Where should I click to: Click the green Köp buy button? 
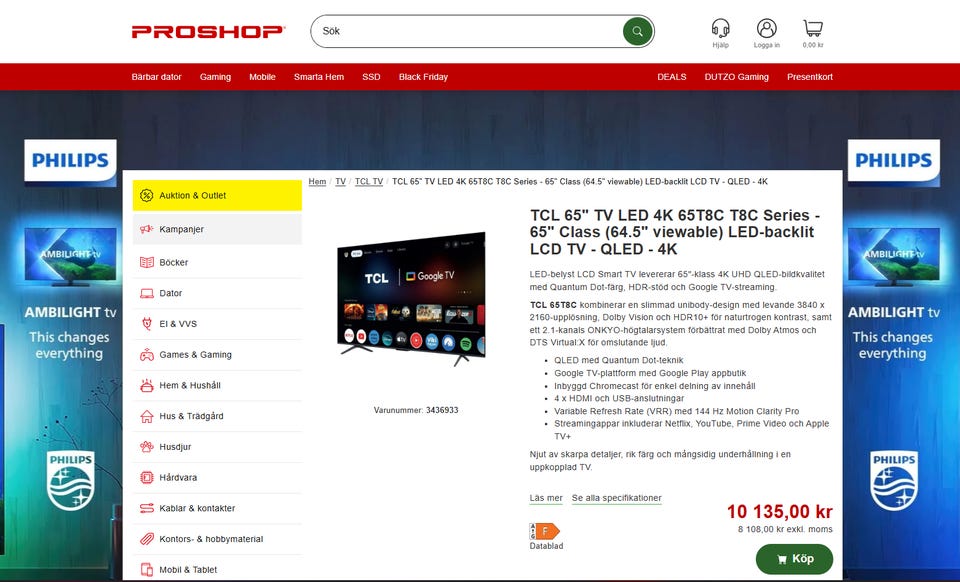[794, 559]
